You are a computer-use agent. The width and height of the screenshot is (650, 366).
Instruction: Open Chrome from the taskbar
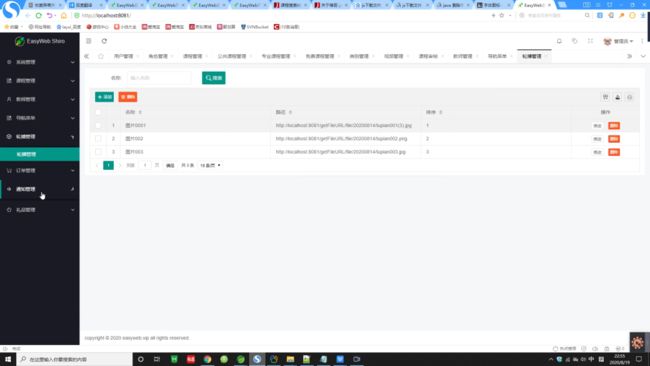coord(207,359)
